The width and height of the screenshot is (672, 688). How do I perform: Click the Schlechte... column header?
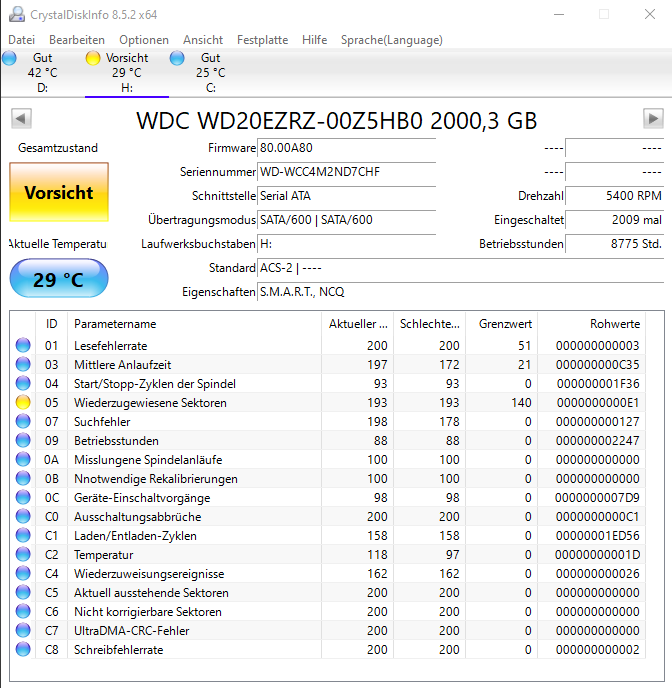pos(429,324)
